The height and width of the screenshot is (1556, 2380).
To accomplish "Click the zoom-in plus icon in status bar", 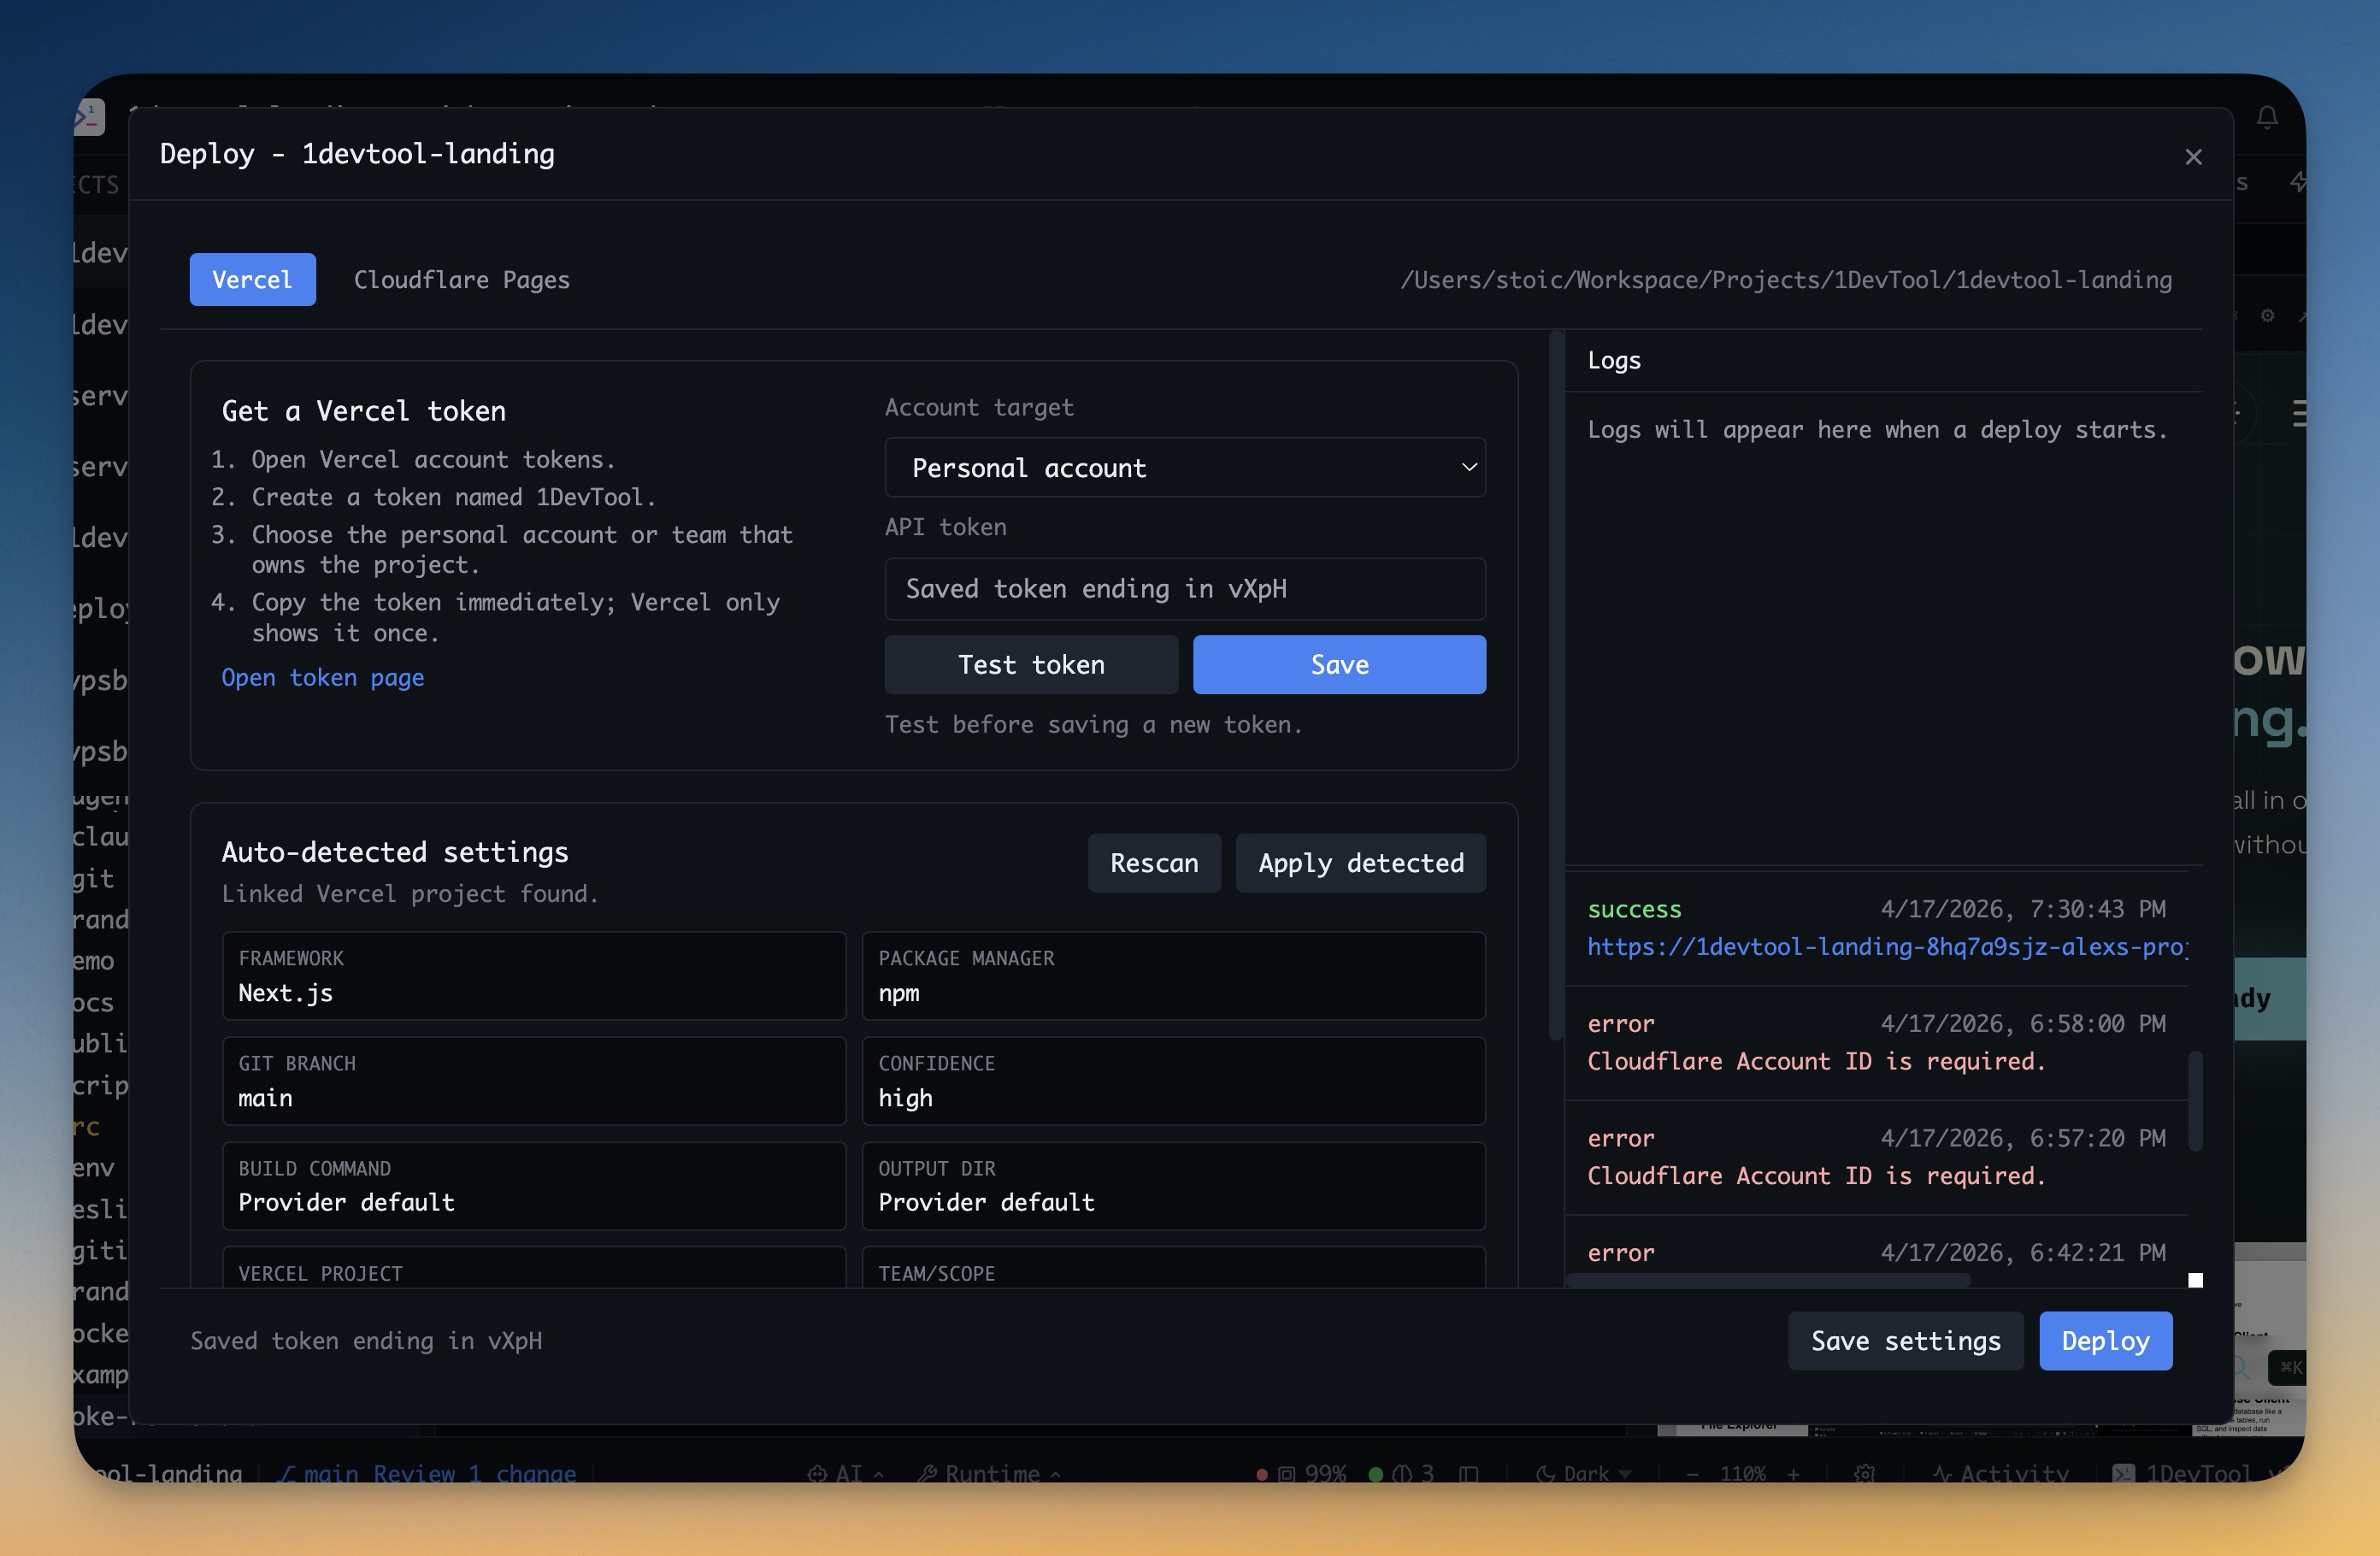I will pos(1793,1473).
